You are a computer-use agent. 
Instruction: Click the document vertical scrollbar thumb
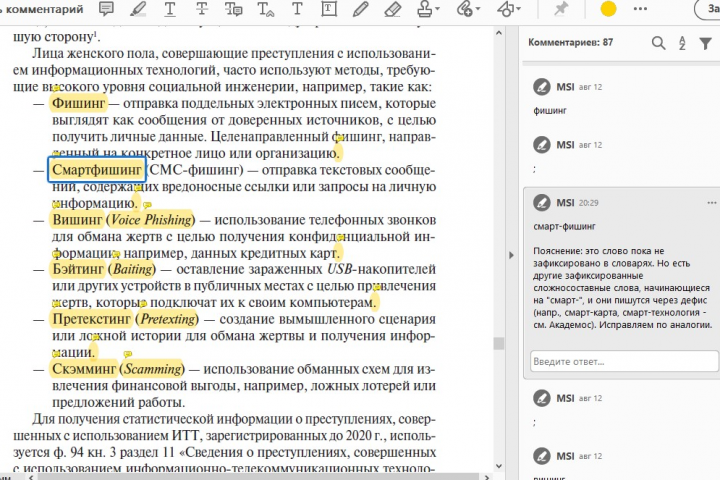pyautogui.click(x=499, y=343)
